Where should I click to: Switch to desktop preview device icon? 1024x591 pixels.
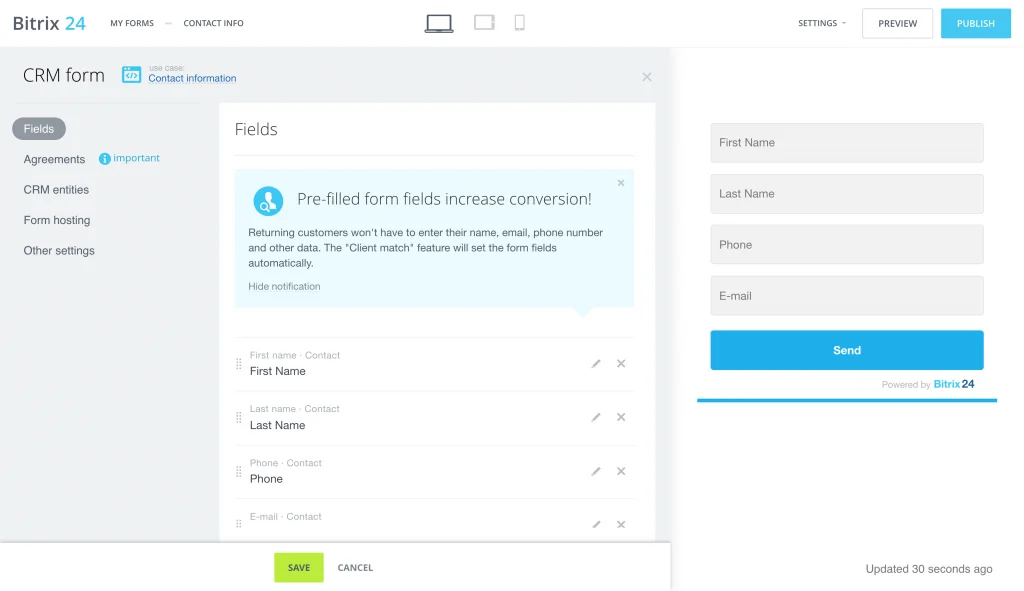[438, 23]
